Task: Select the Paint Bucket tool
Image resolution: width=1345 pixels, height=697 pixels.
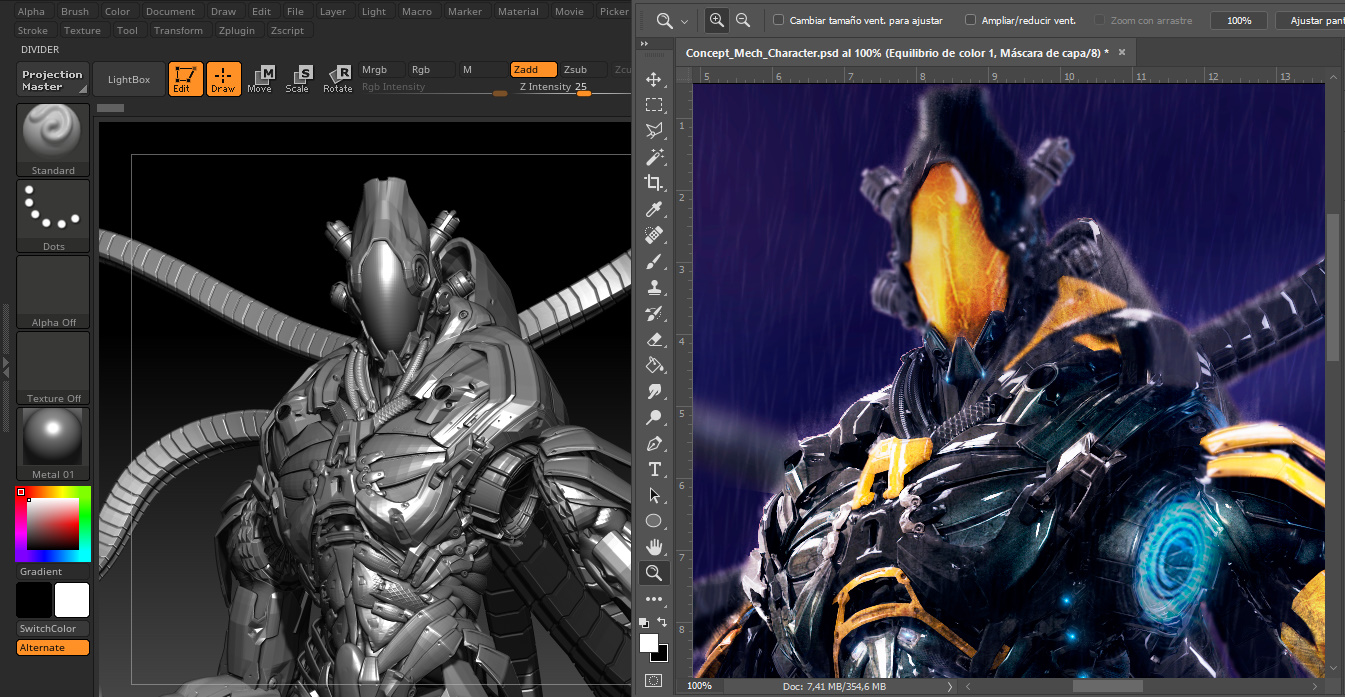Action: (654, 365)
